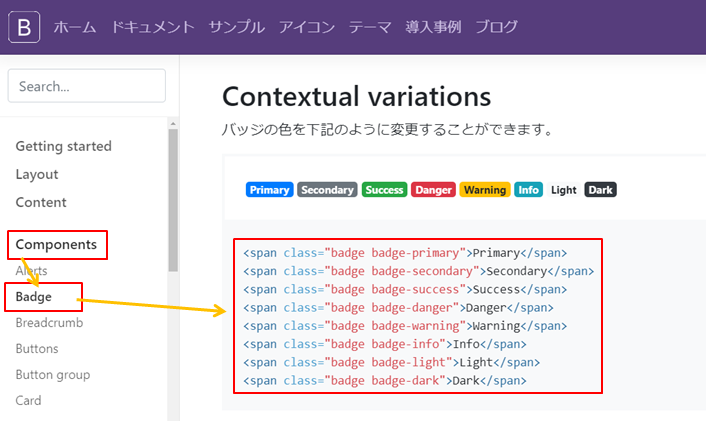Visit the ブログ nav link
The image size is (706, 421).
[x=497, y=27]
